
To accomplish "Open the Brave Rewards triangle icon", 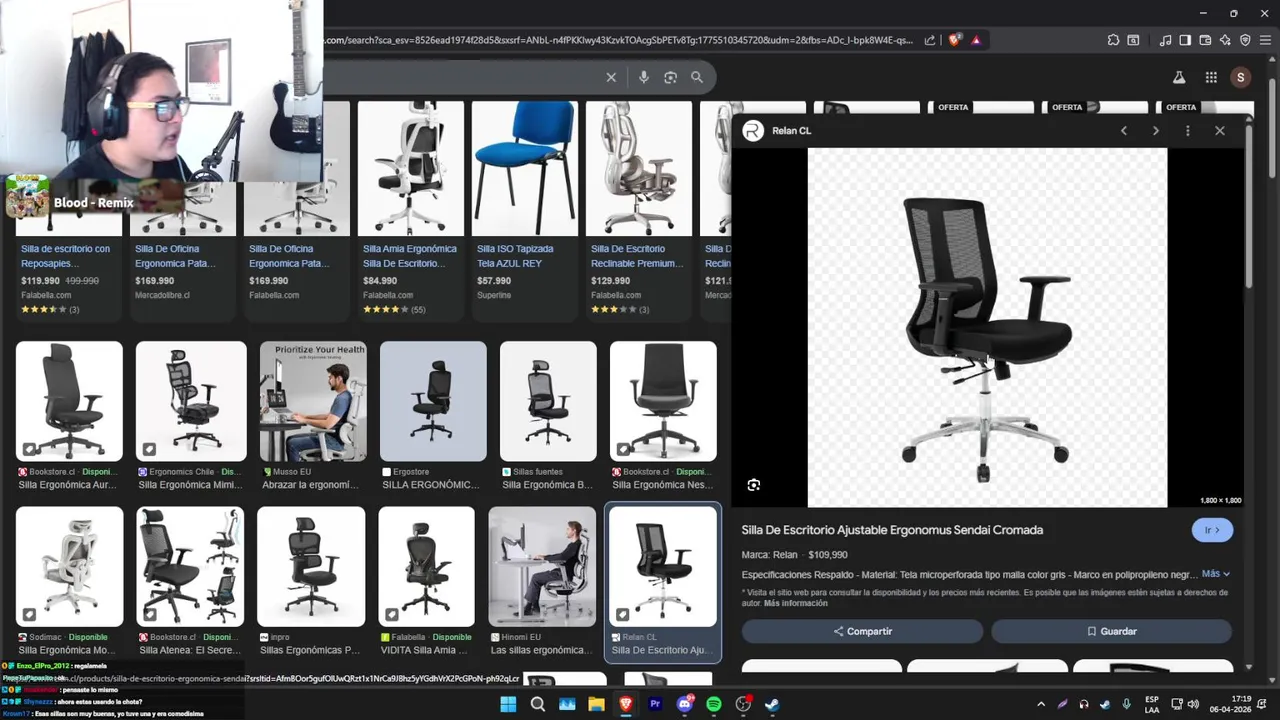I will point(976,40).
